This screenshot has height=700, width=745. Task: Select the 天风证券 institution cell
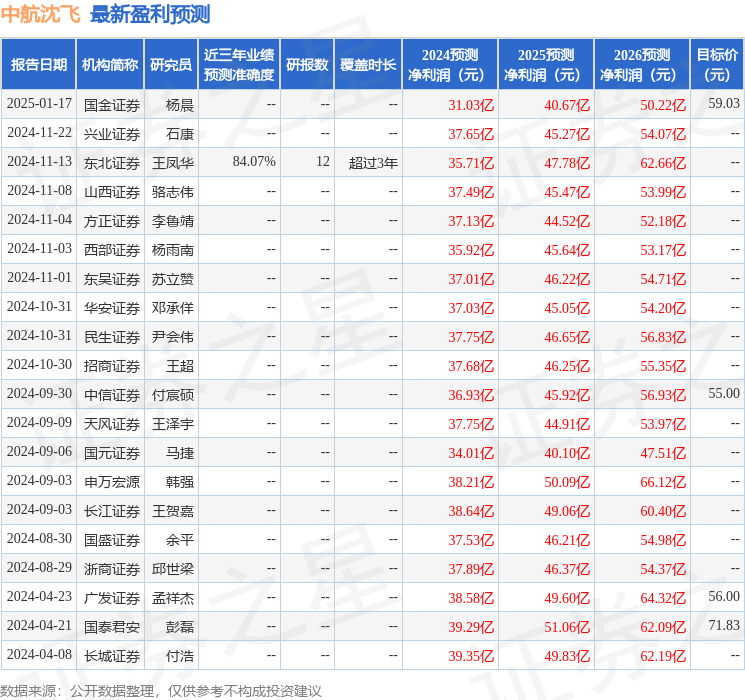(x=110, y=423)
